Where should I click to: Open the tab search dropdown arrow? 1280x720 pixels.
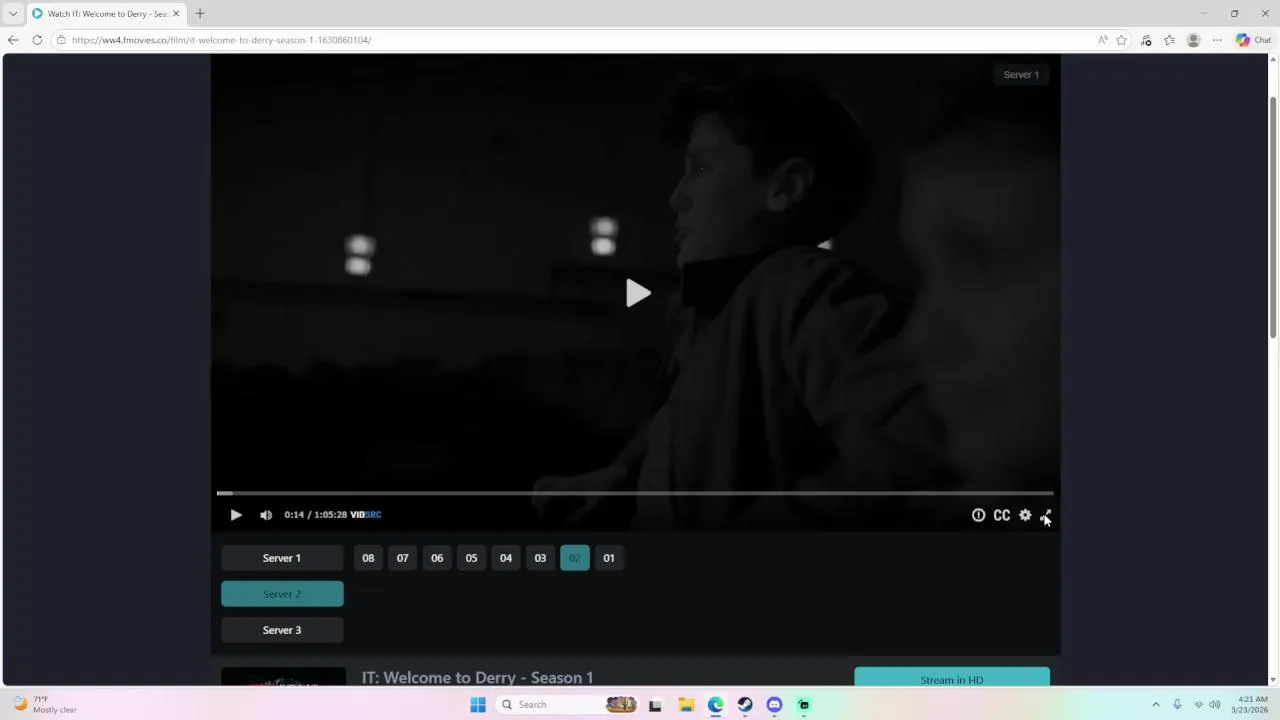(13, 14)
